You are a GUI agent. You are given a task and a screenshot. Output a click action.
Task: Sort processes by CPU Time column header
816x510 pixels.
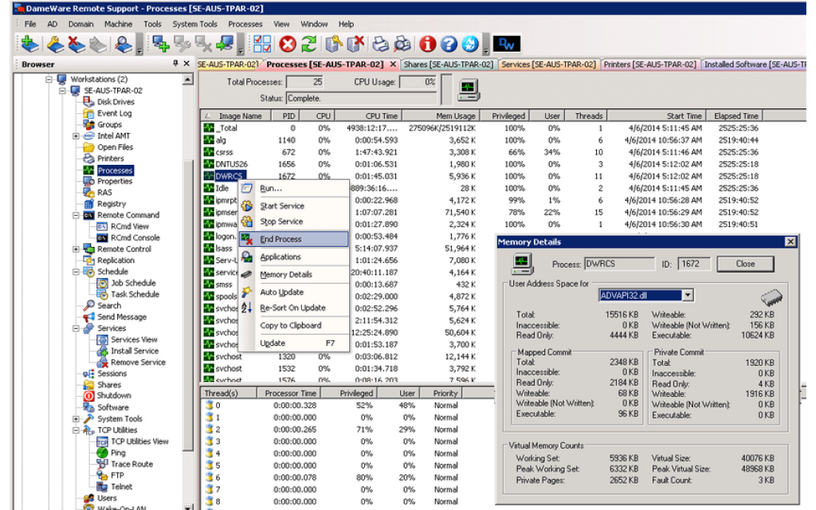368,116
